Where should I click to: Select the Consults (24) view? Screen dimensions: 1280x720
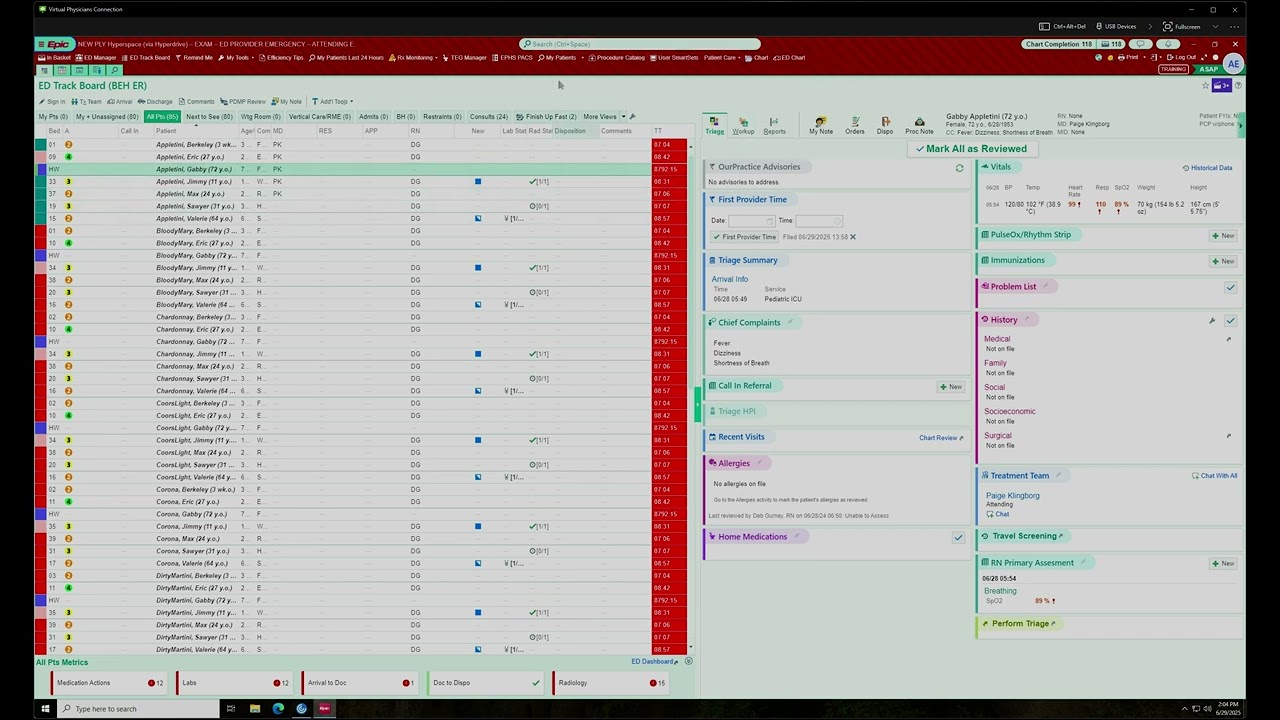488,117
